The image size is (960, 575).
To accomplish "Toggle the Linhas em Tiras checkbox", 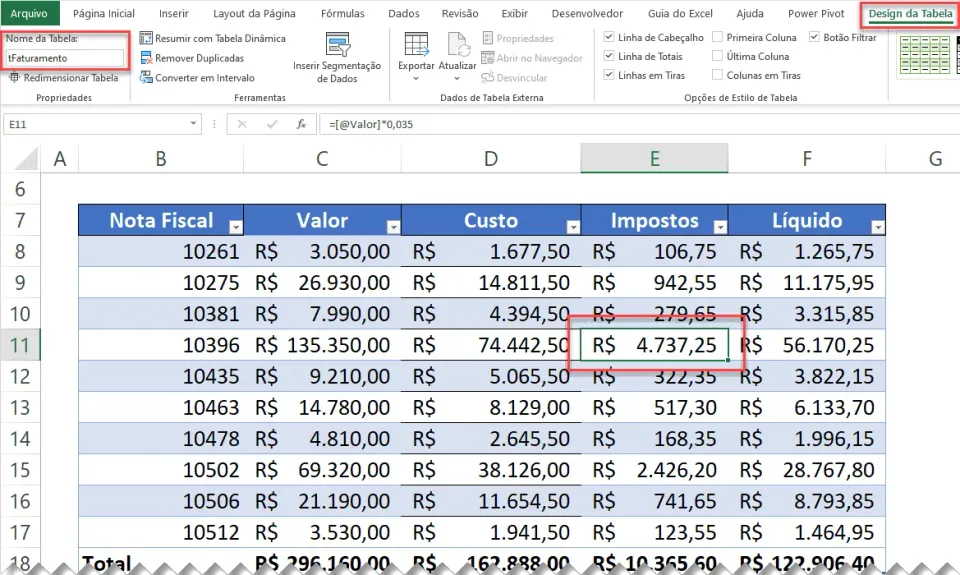I will (609, 75).
